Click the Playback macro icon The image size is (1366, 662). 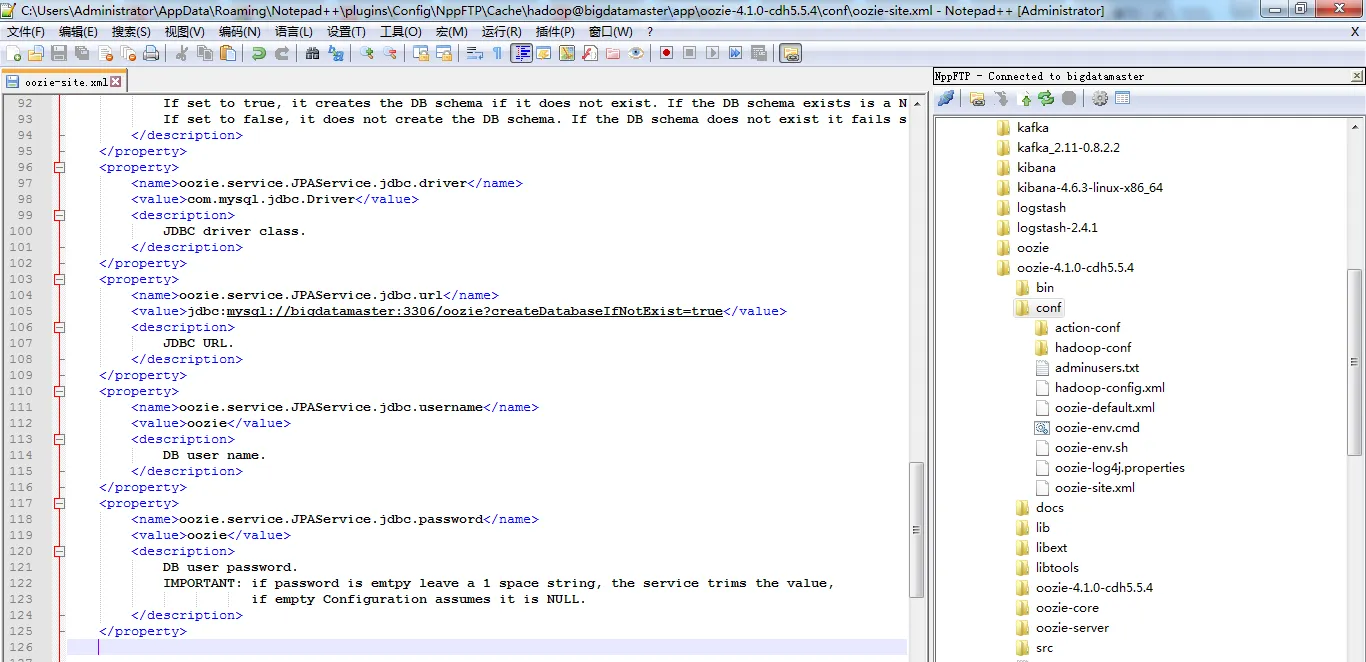point(712,53)
